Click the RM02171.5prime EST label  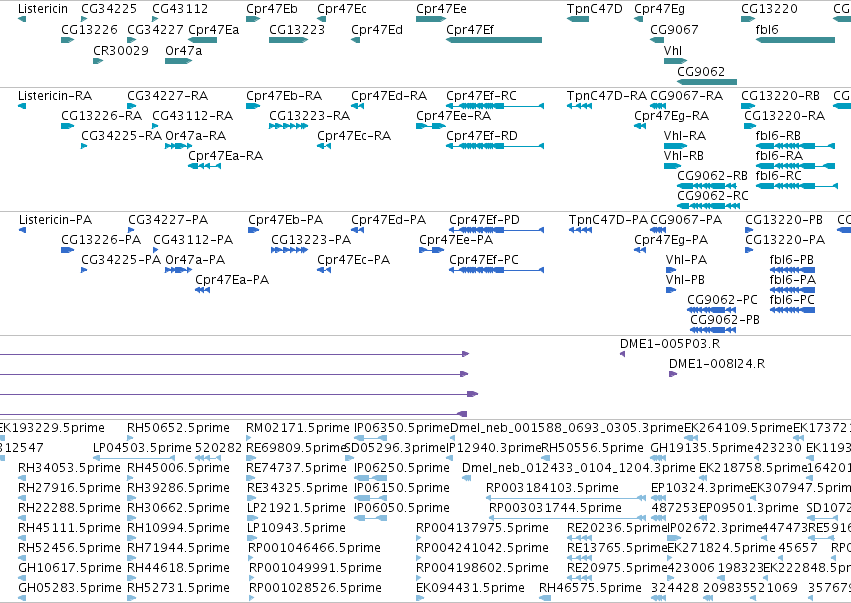click(297, 428)
